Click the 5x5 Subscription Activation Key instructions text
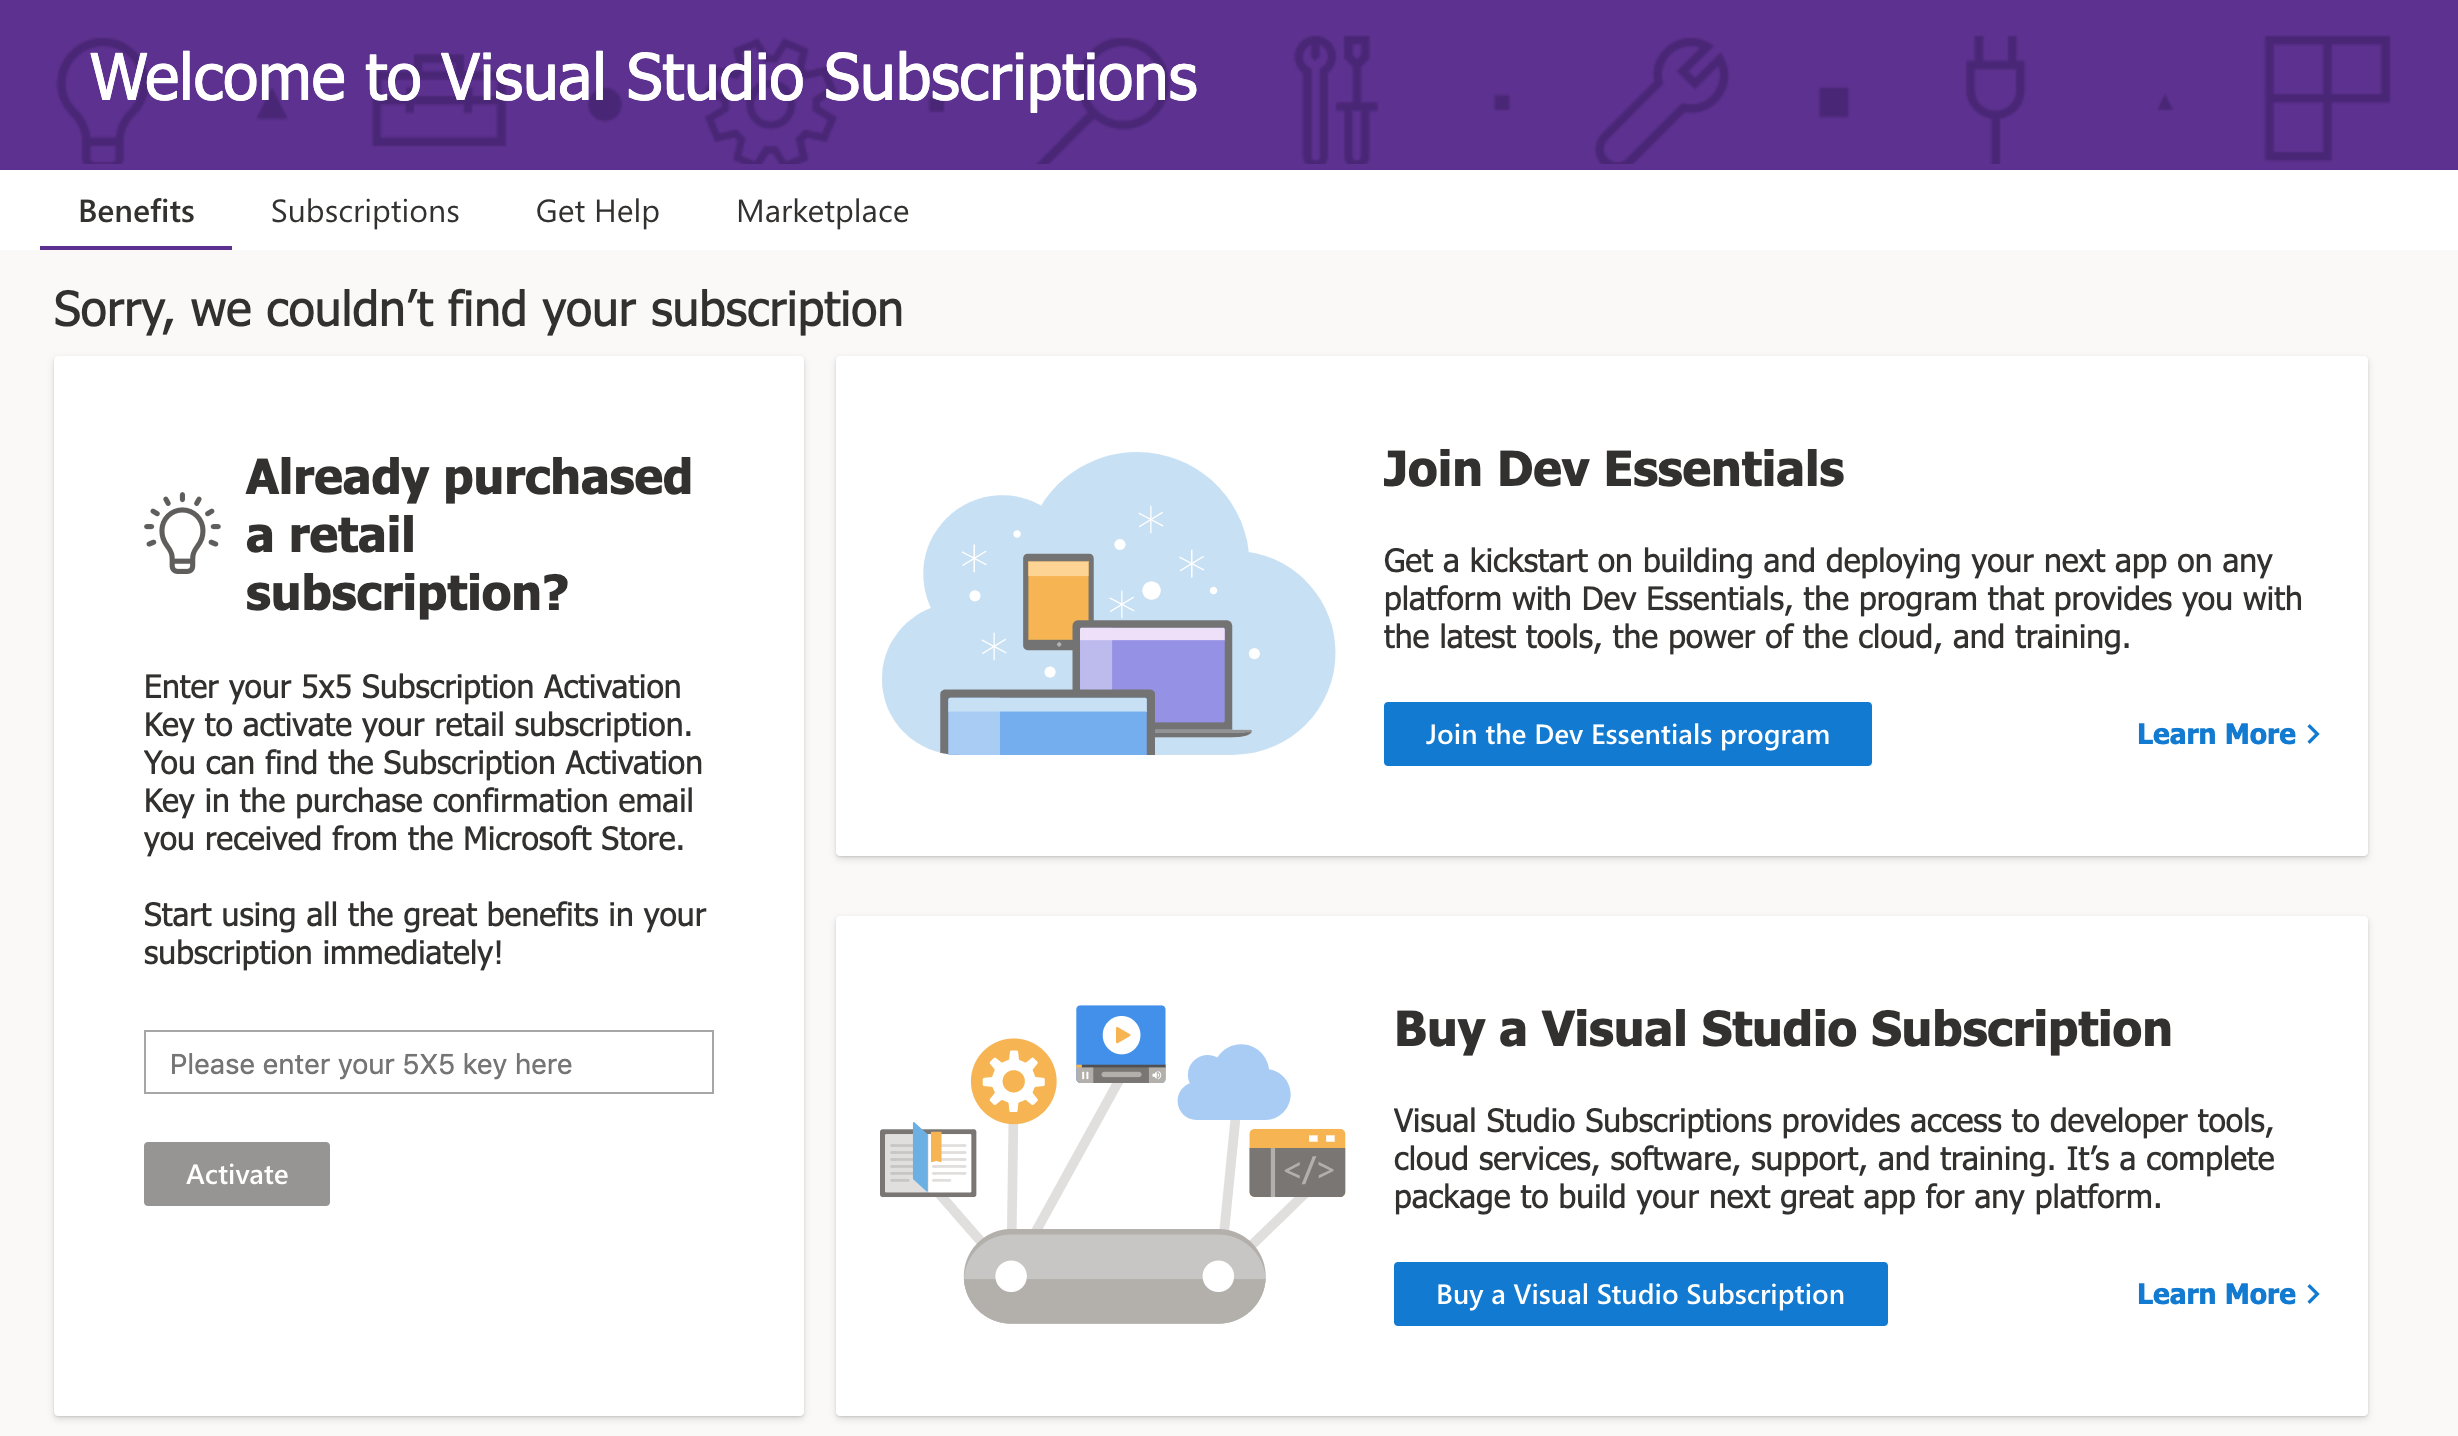The width and height of the screenshot is (2458, 1436). 423,763
